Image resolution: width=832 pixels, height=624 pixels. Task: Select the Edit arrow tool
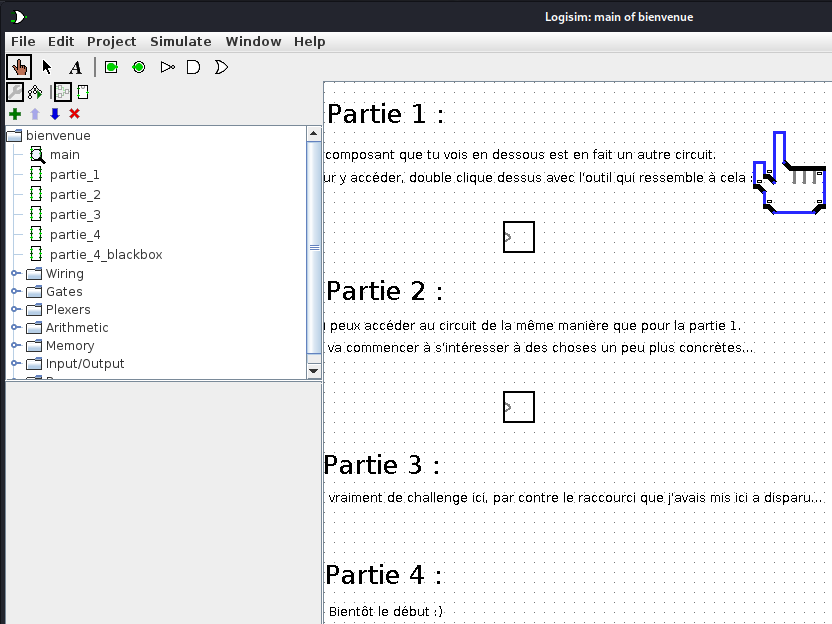pos(47,67)
